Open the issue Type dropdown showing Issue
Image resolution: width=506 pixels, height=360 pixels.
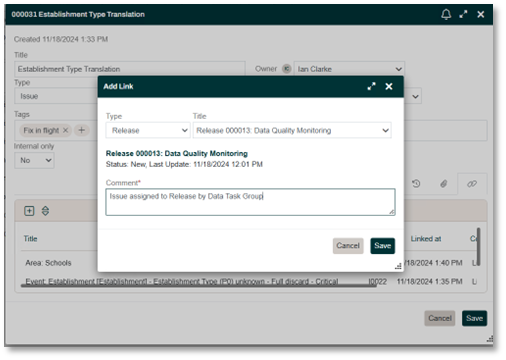click(x=56, y=96)
